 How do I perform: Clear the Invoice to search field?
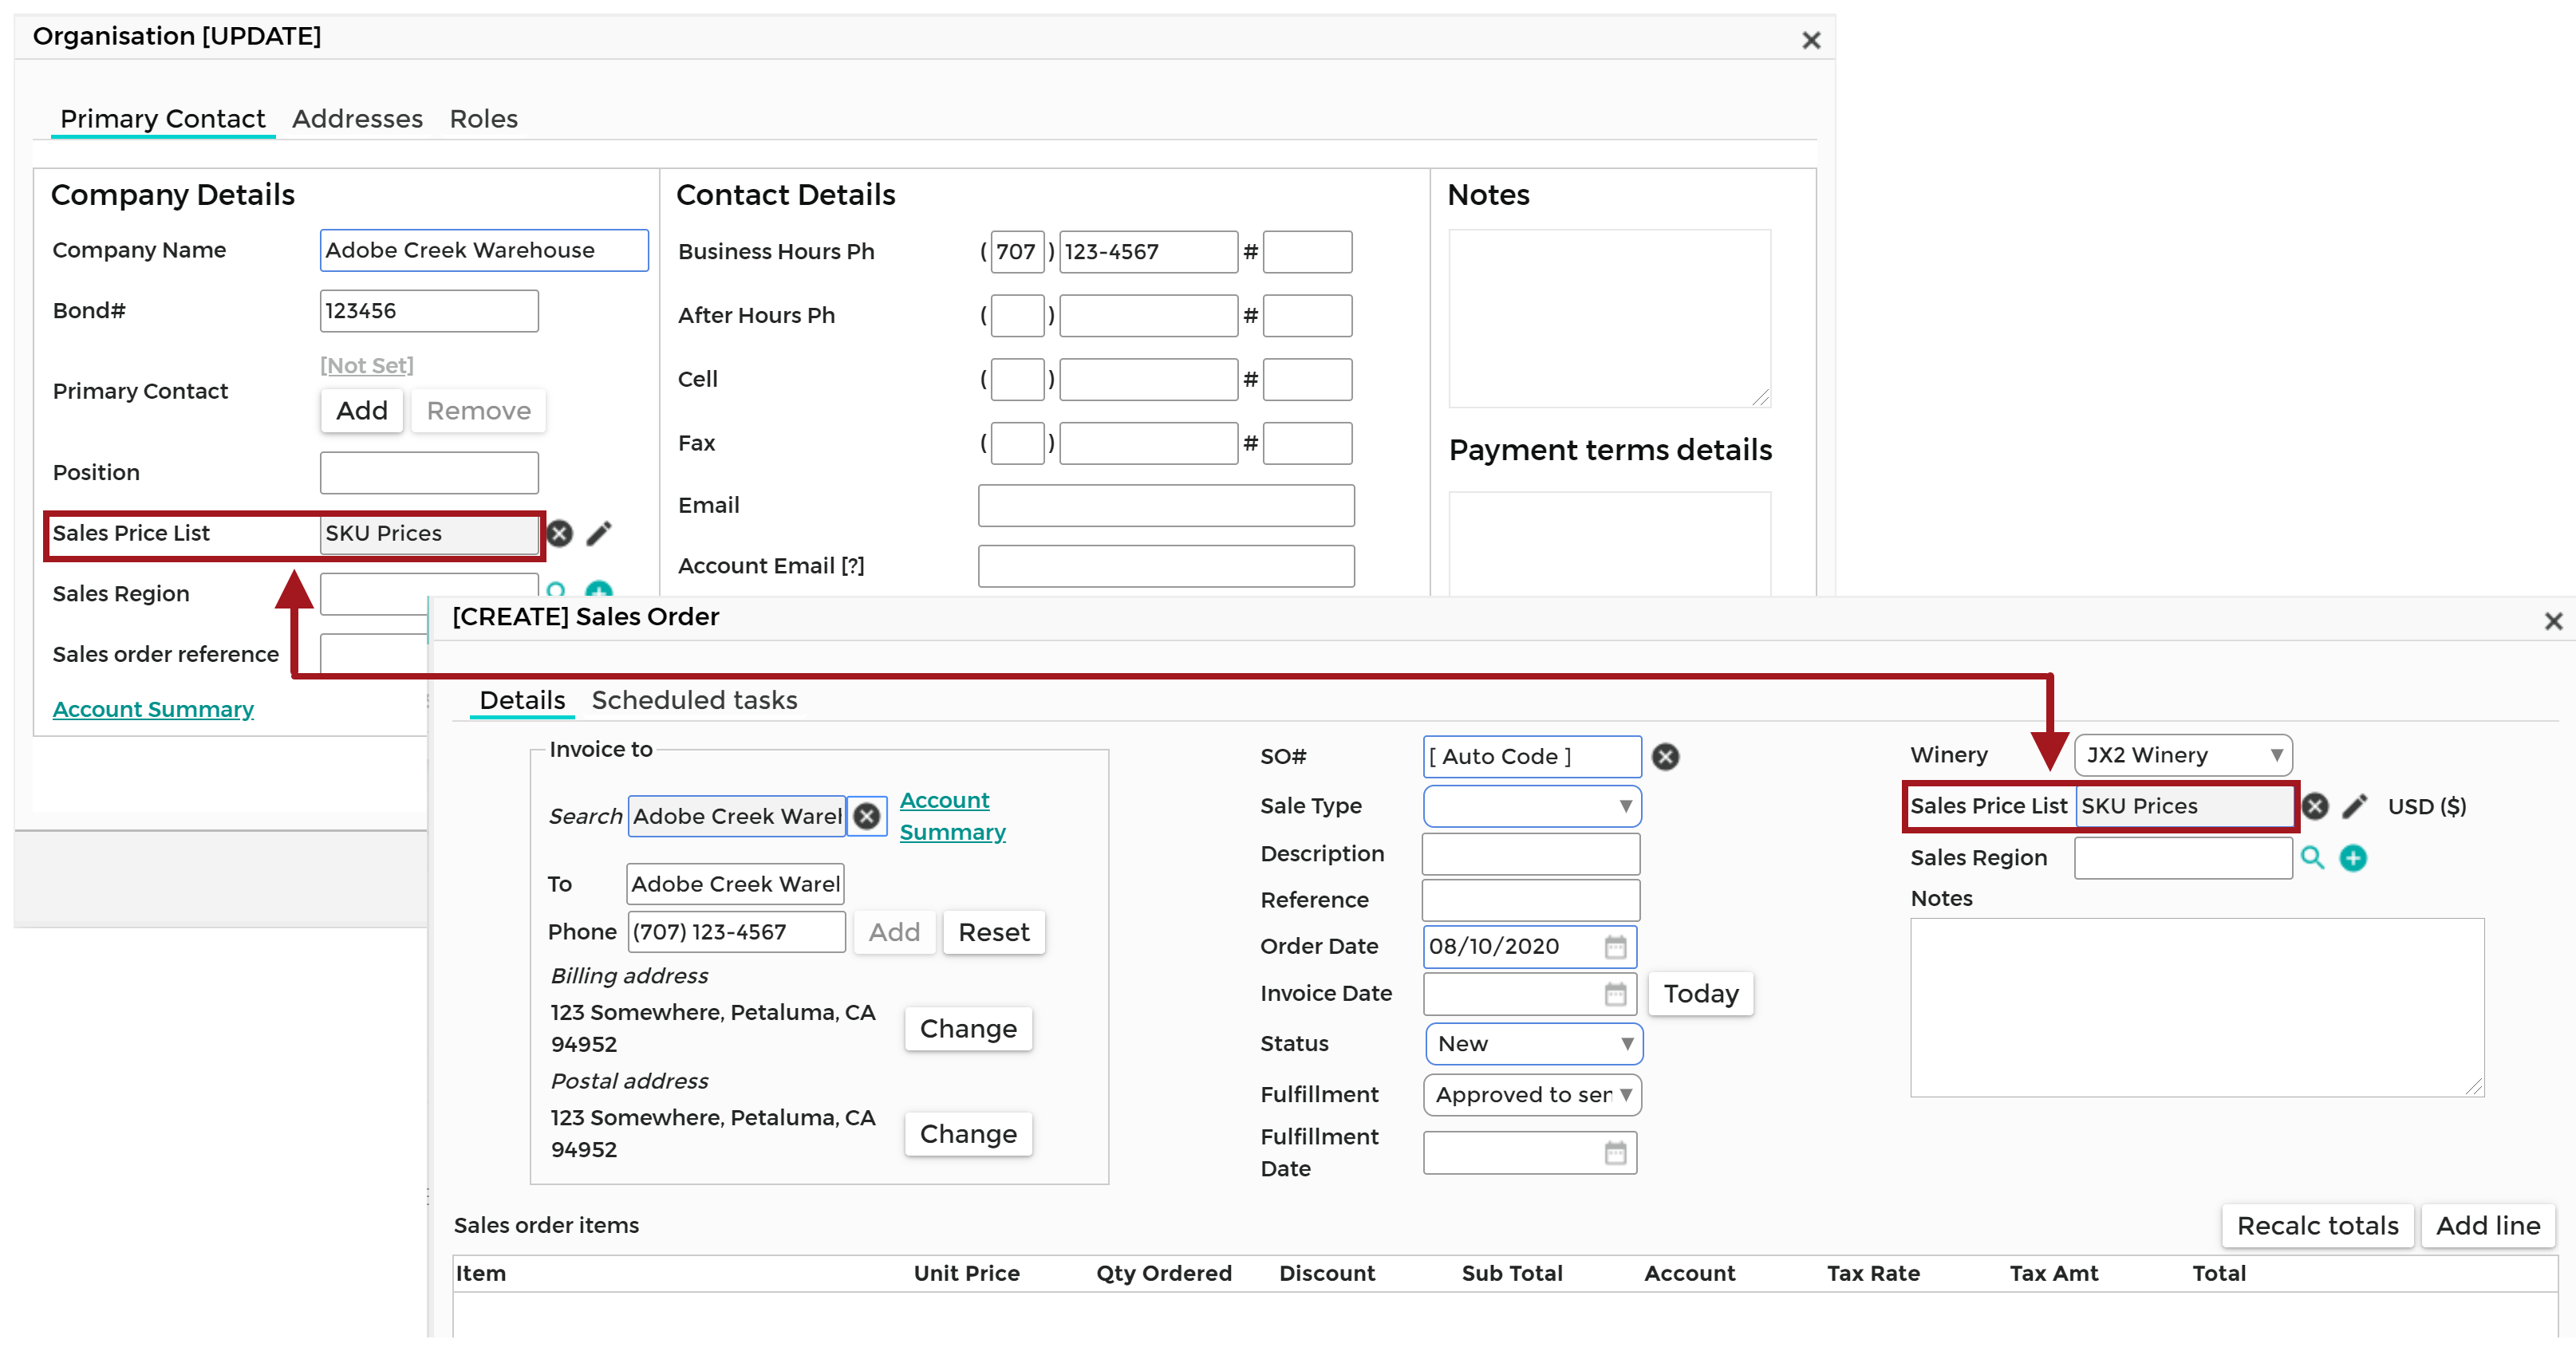pyautogui.click(x=867, y=817)
